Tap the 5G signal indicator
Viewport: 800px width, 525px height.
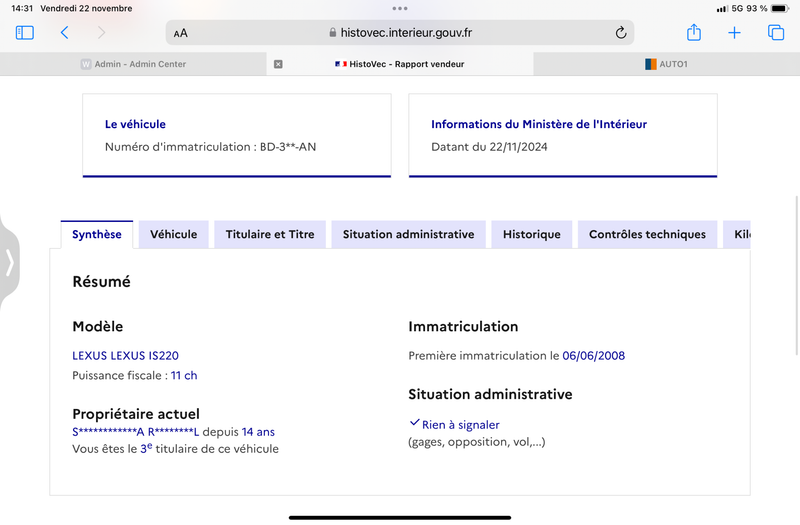point(737,9)
